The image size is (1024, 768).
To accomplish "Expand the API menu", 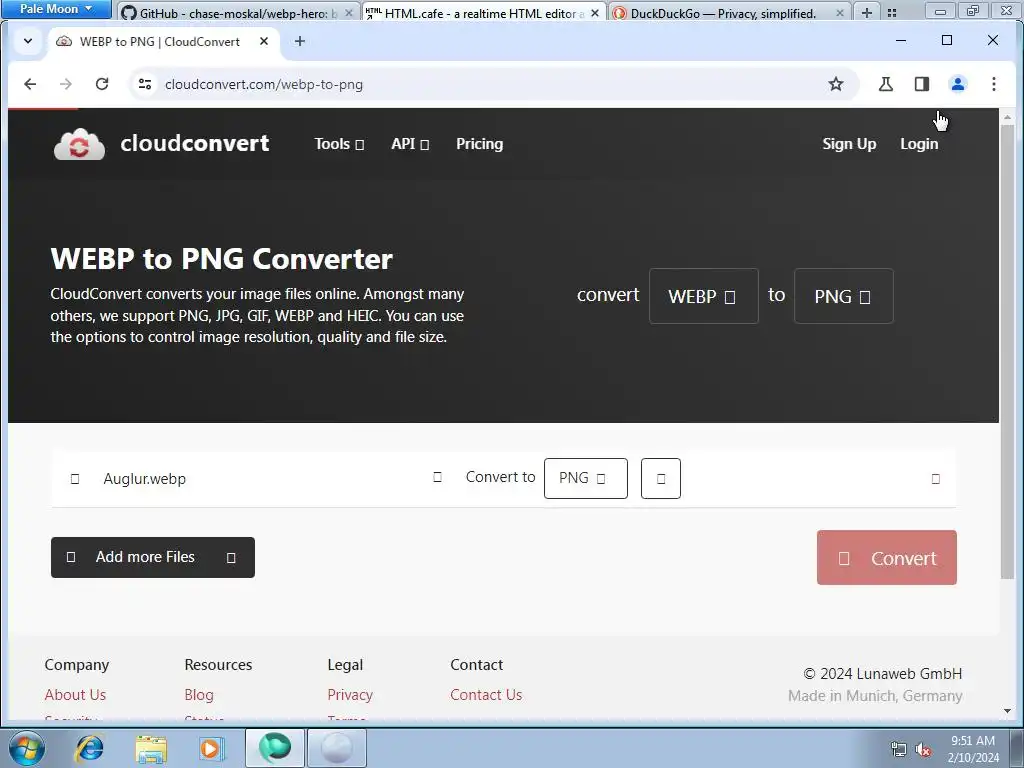I will [x=410, y=144].
